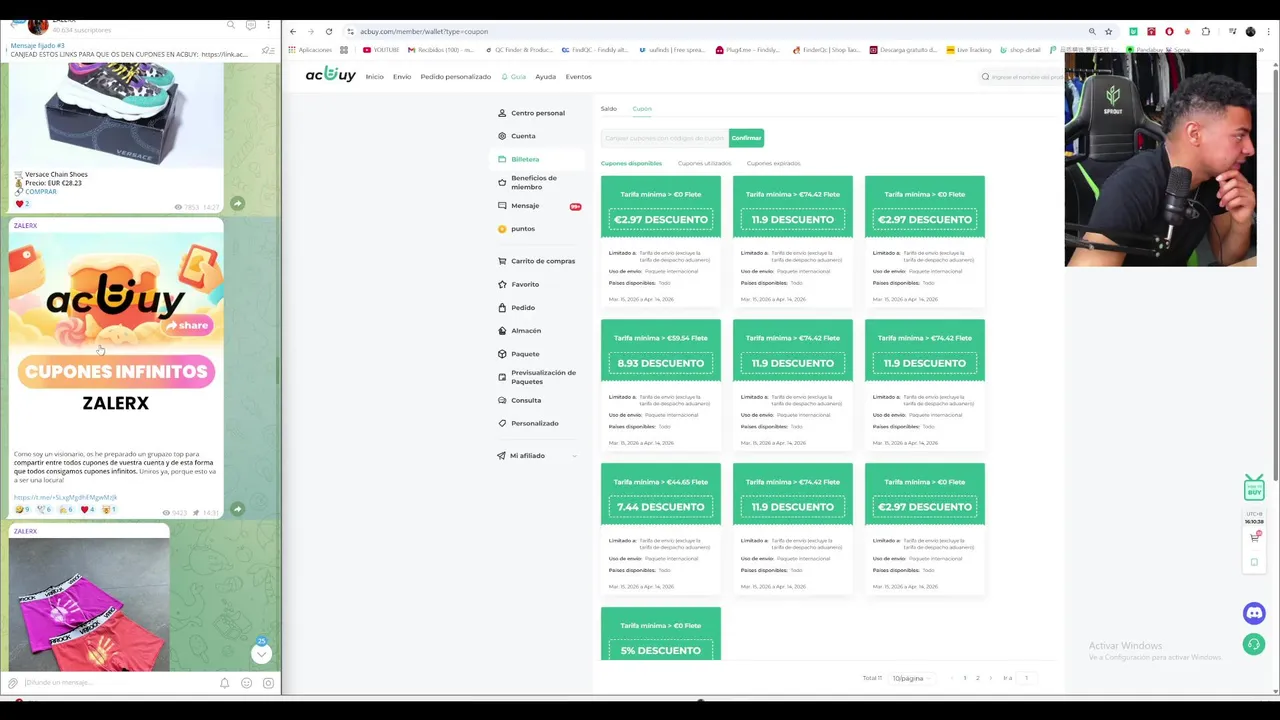Viewport: 1280px width, 720px height.
Task: Select the Cupones expirados tab
Action: 773,163
